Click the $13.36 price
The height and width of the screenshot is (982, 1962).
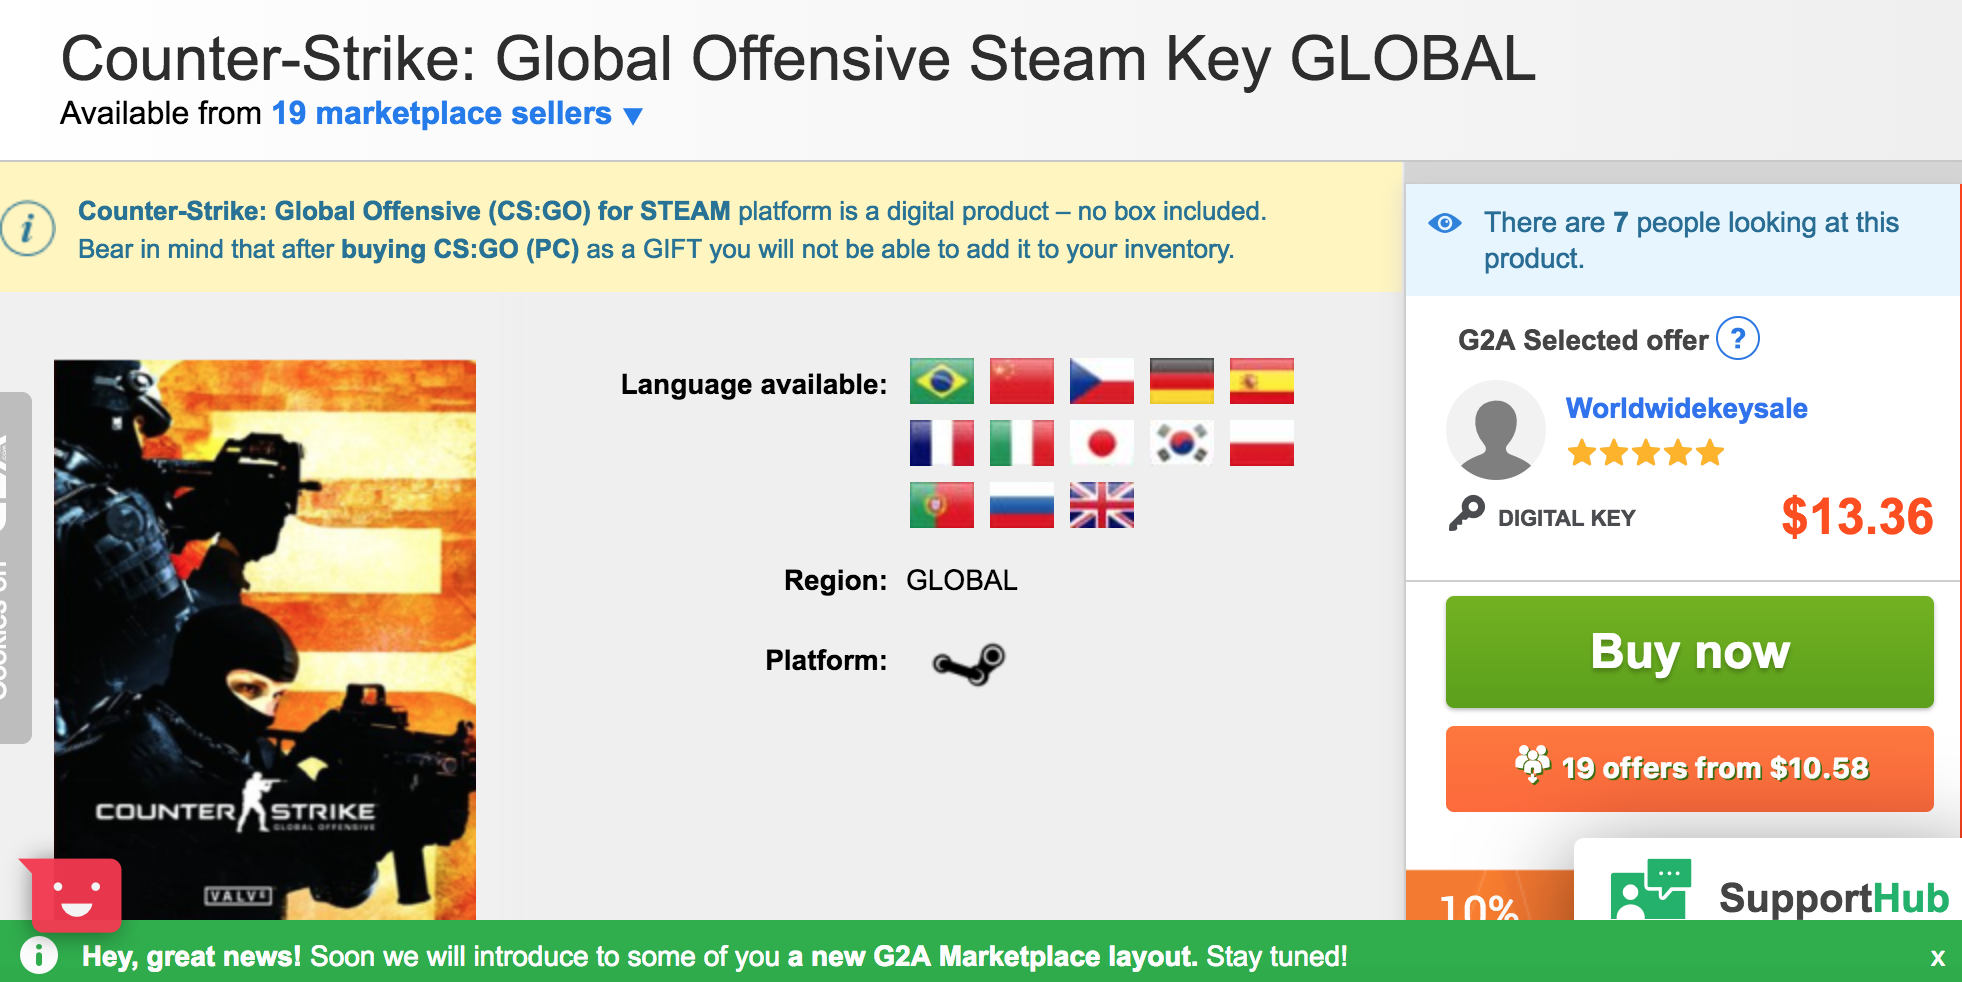(1857, 517)
